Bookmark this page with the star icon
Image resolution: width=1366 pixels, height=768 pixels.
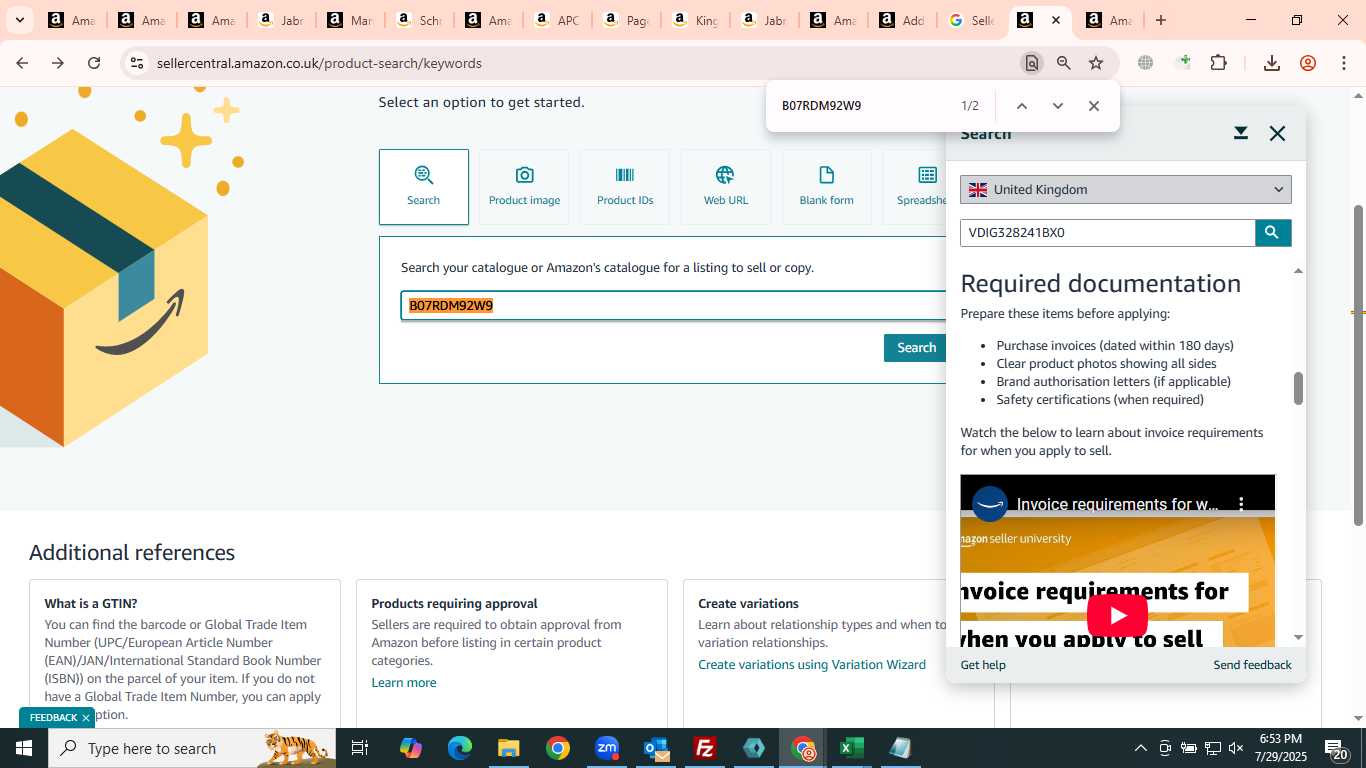point(1096,63)
